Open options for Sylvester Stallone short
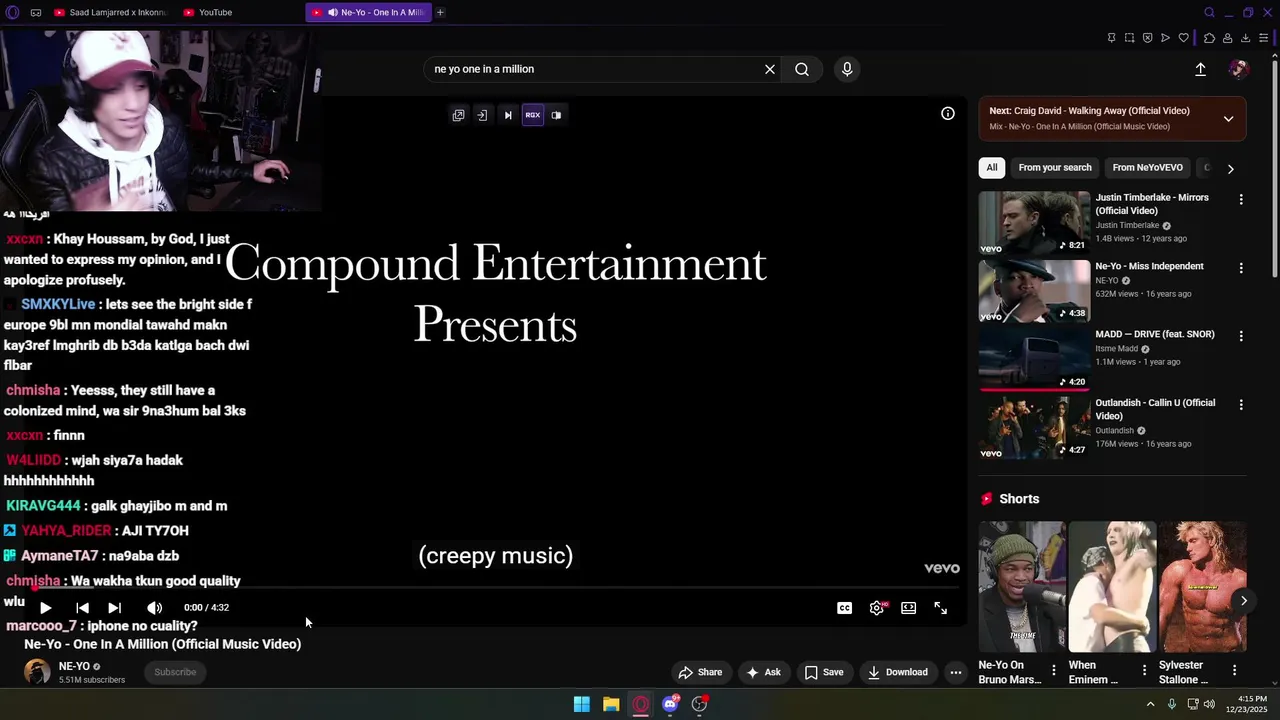This screenshot has width=1280, height=720. [x=1234, y=670]
